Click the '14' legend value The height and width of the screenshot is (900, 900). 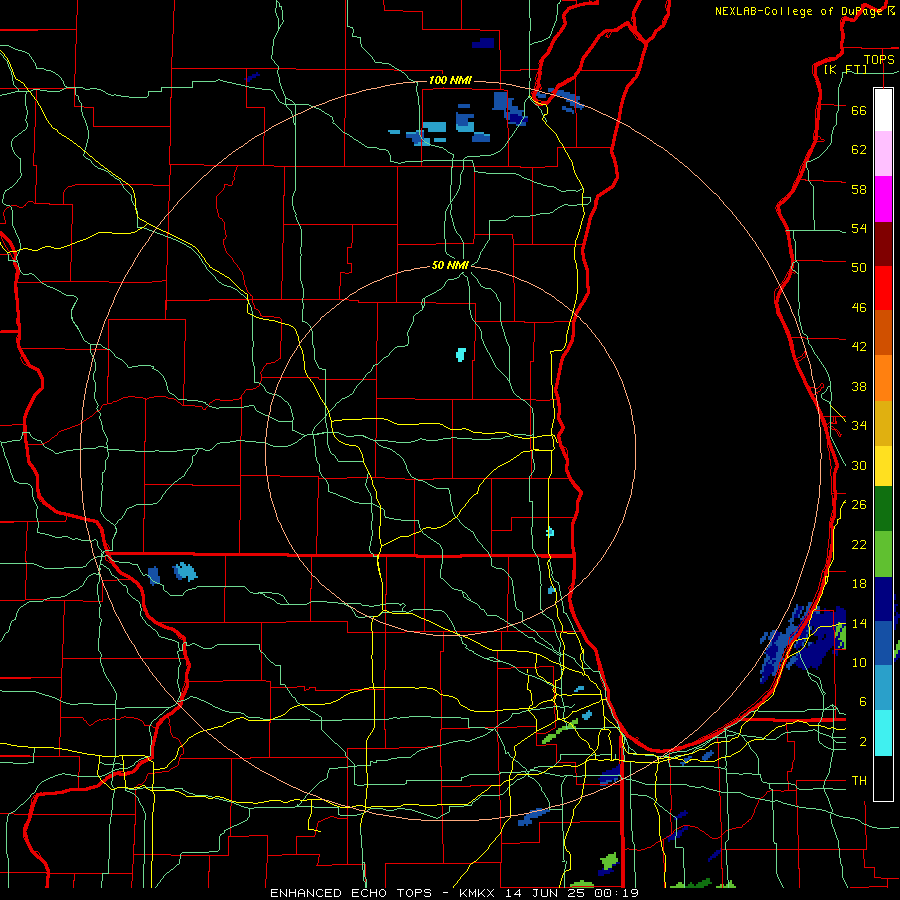pyautogui.click(x=859, y=623)
